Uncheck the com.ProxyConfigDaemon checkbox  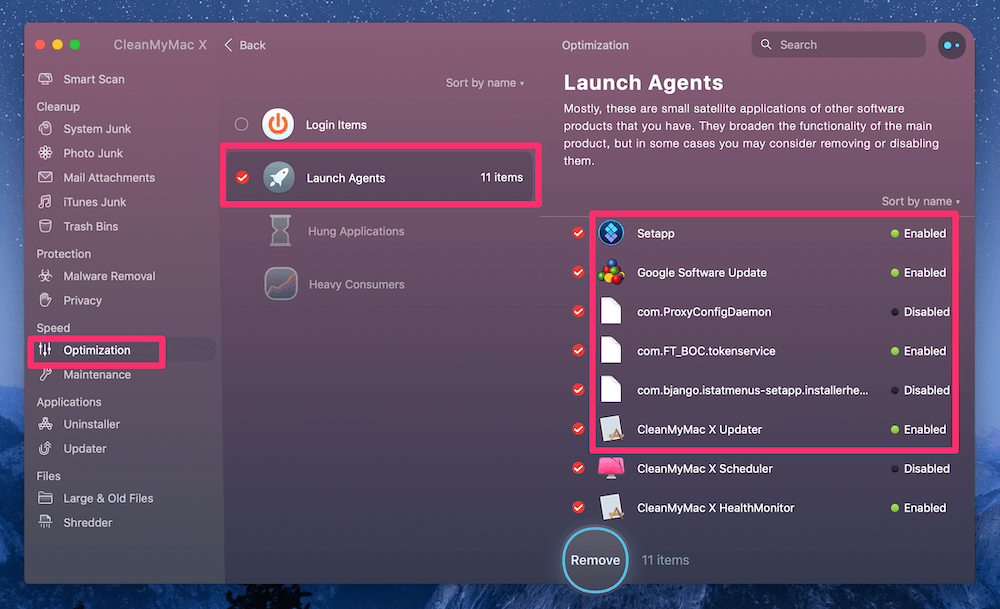[x=578, y=311]
